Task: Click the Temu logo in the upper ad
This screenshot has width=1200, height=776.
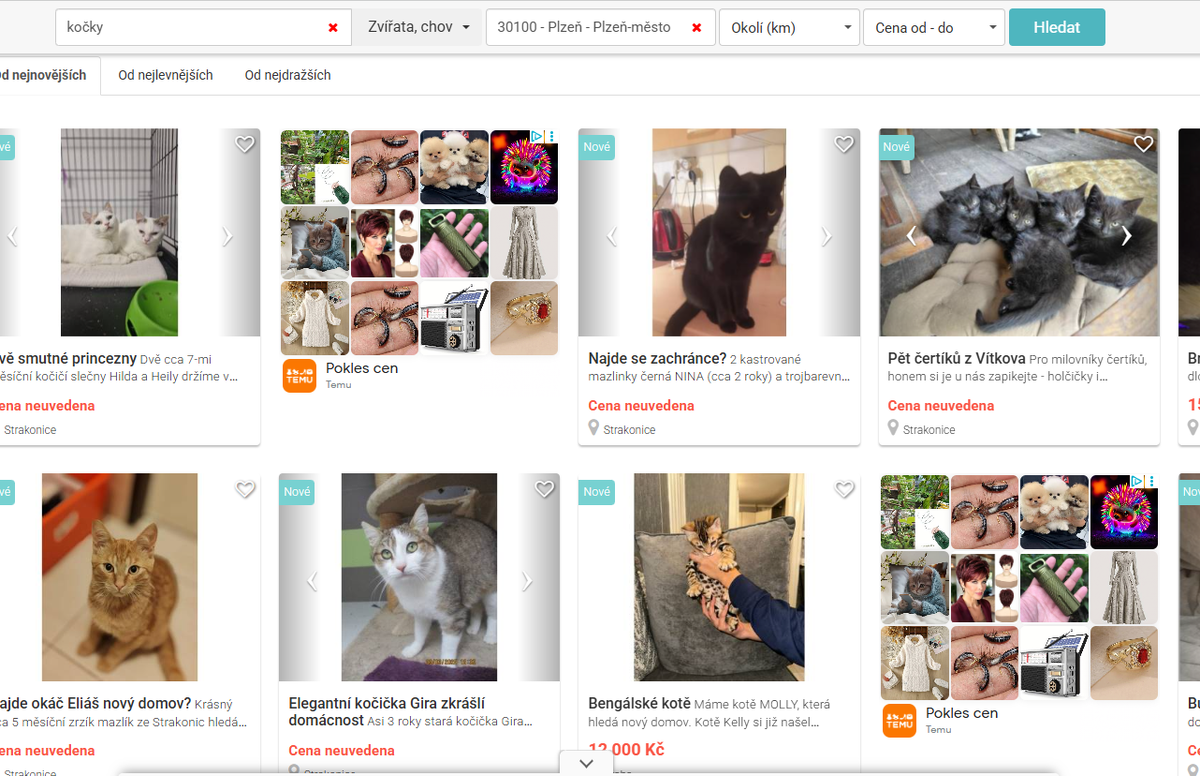Action: click(299, 375)
